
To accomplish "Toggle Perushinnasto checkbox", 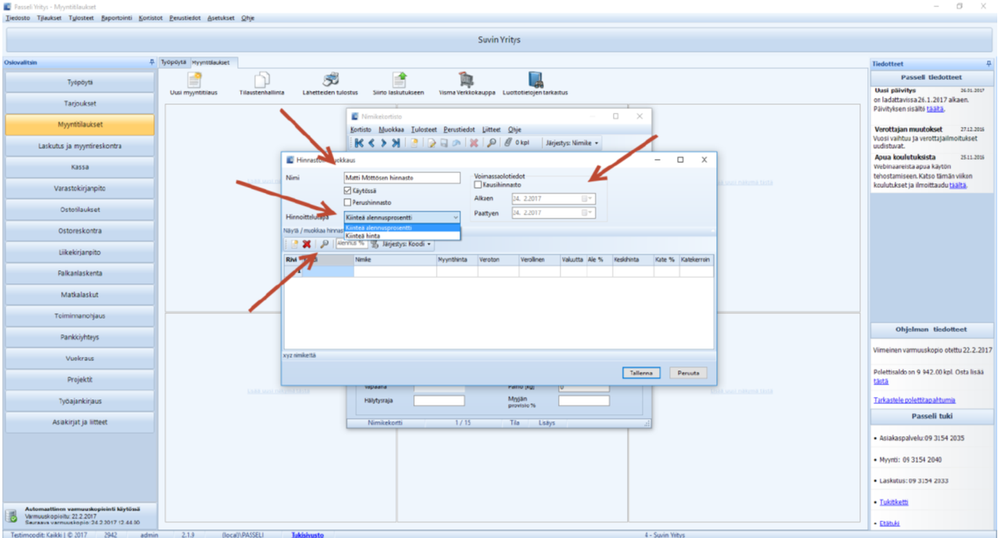I will click(348, 202).
